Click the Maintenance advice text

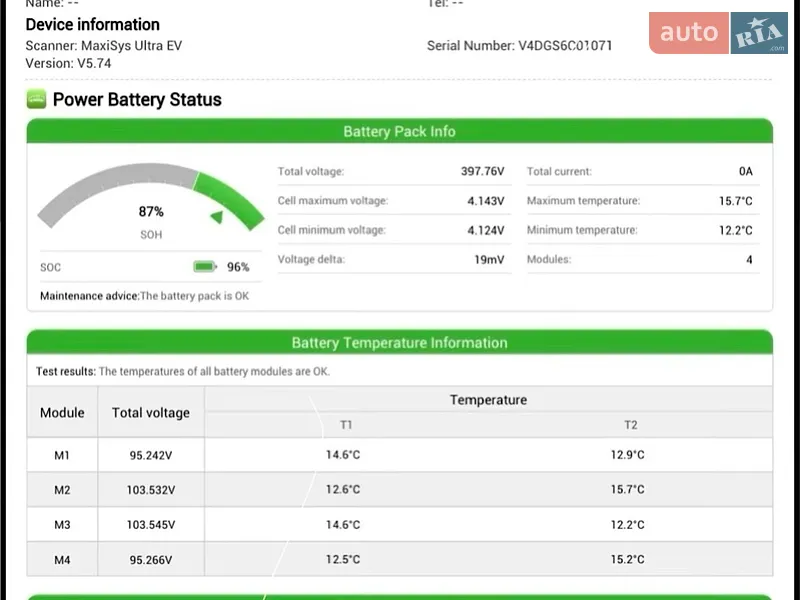pyautogui.click(x=144, y=296)
